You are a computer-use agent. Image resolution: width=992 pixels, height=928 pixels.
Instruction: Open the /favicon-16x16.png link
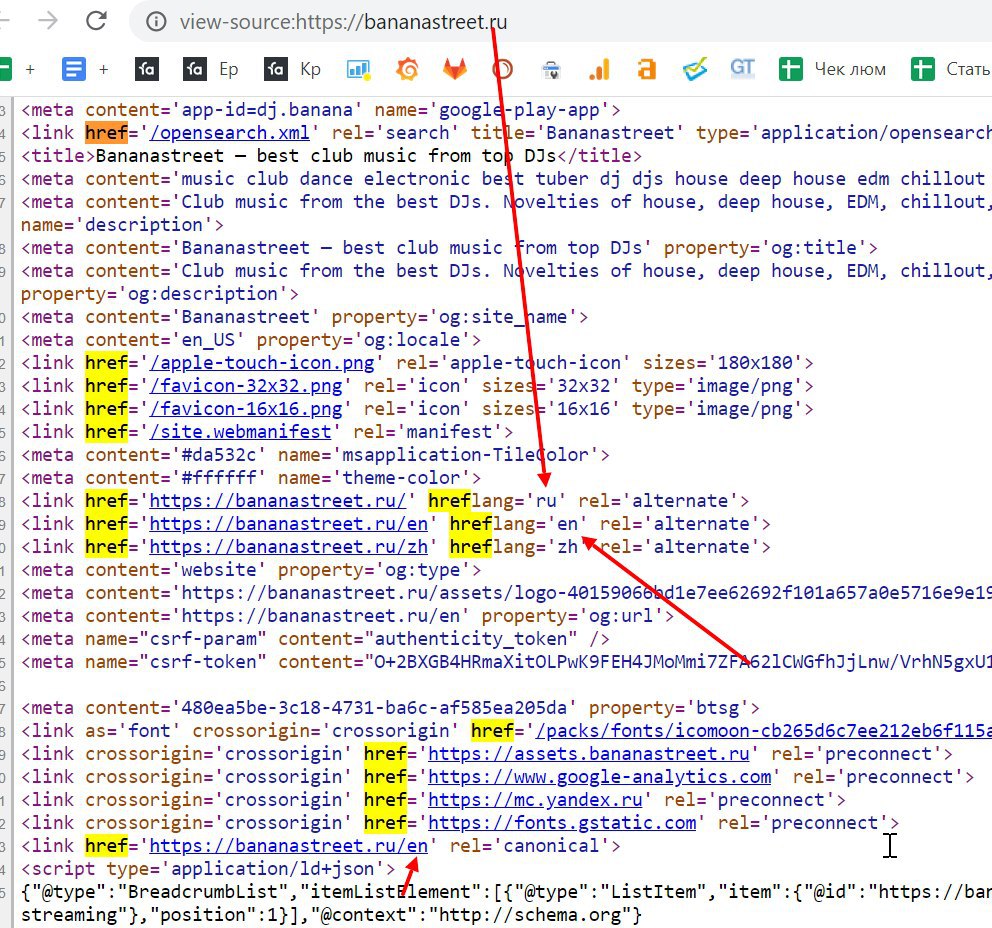point(246,409)
